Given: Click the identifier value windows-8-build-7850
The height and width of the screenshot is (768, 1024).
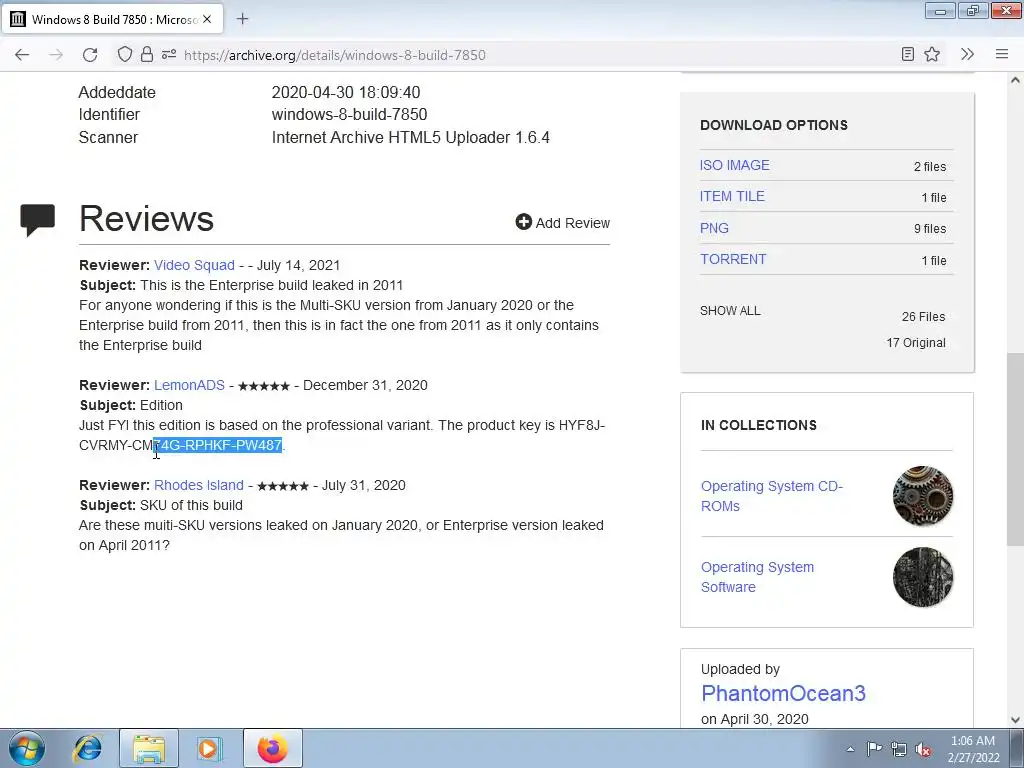Looking at the screenshot, I should [349, 114].
